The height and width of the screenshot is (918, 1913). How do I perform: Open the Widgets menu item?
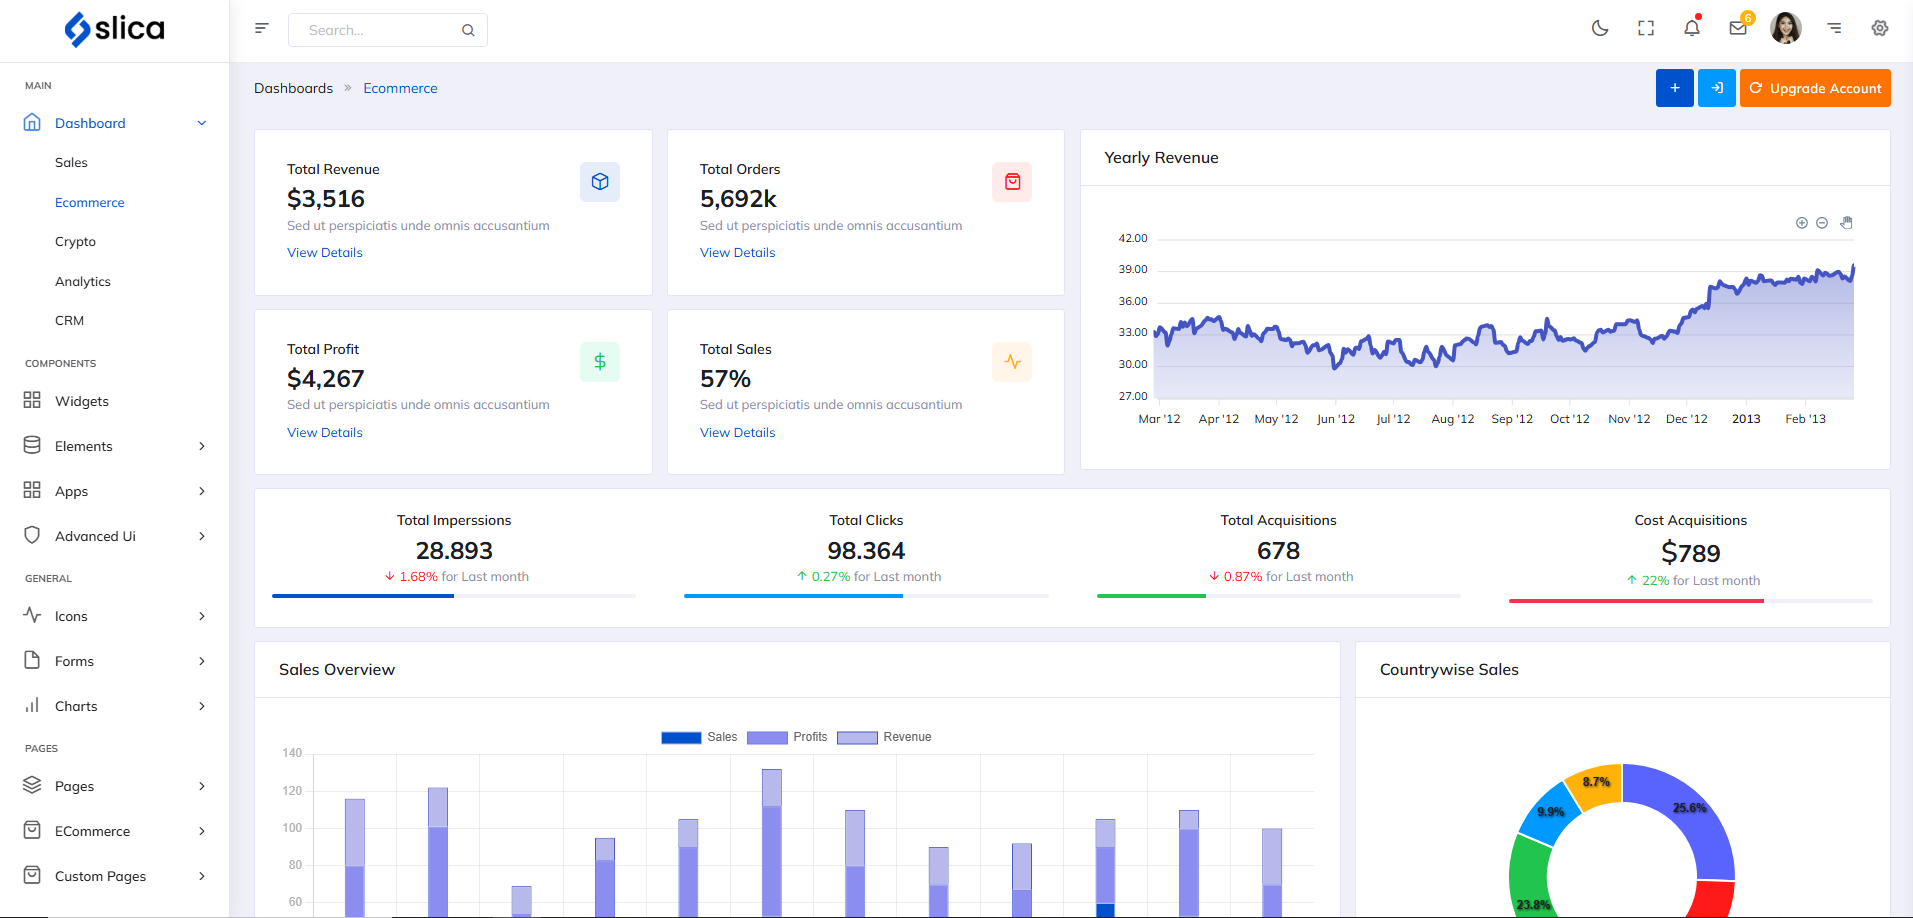tap(82, 401)
